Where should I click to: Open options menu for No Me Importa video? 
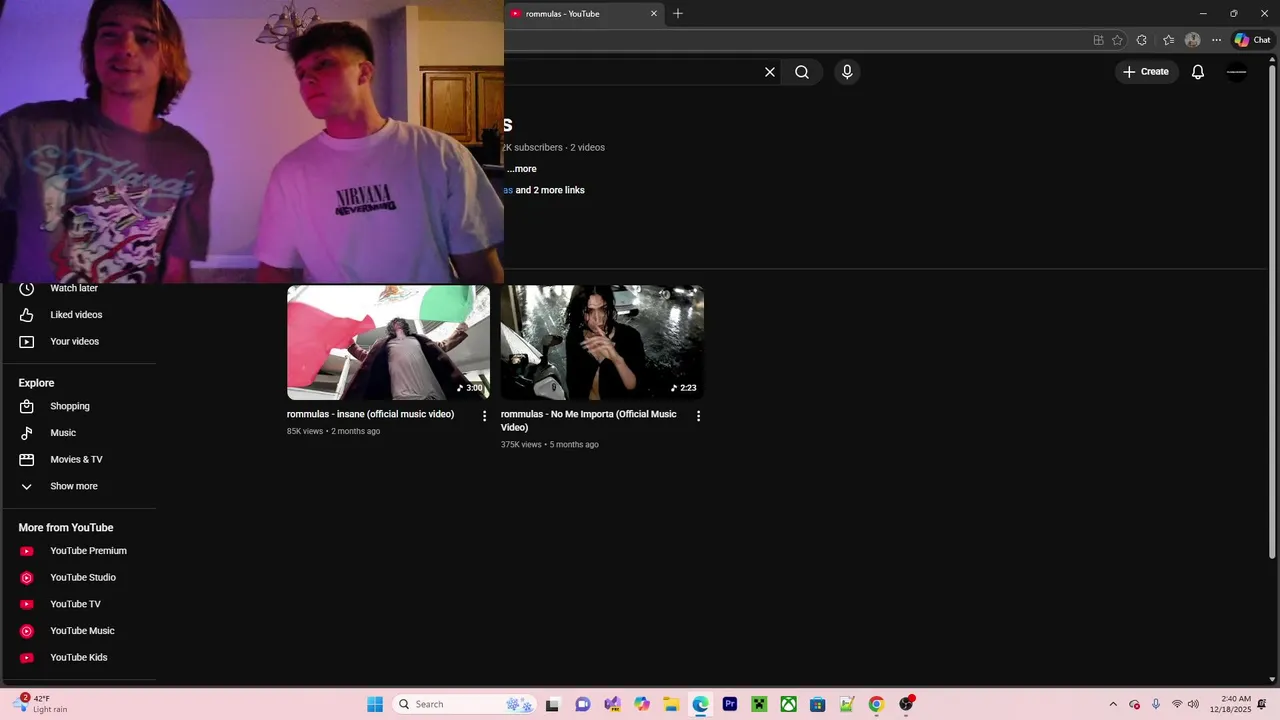pyautogui.click(x=698, y=416)
